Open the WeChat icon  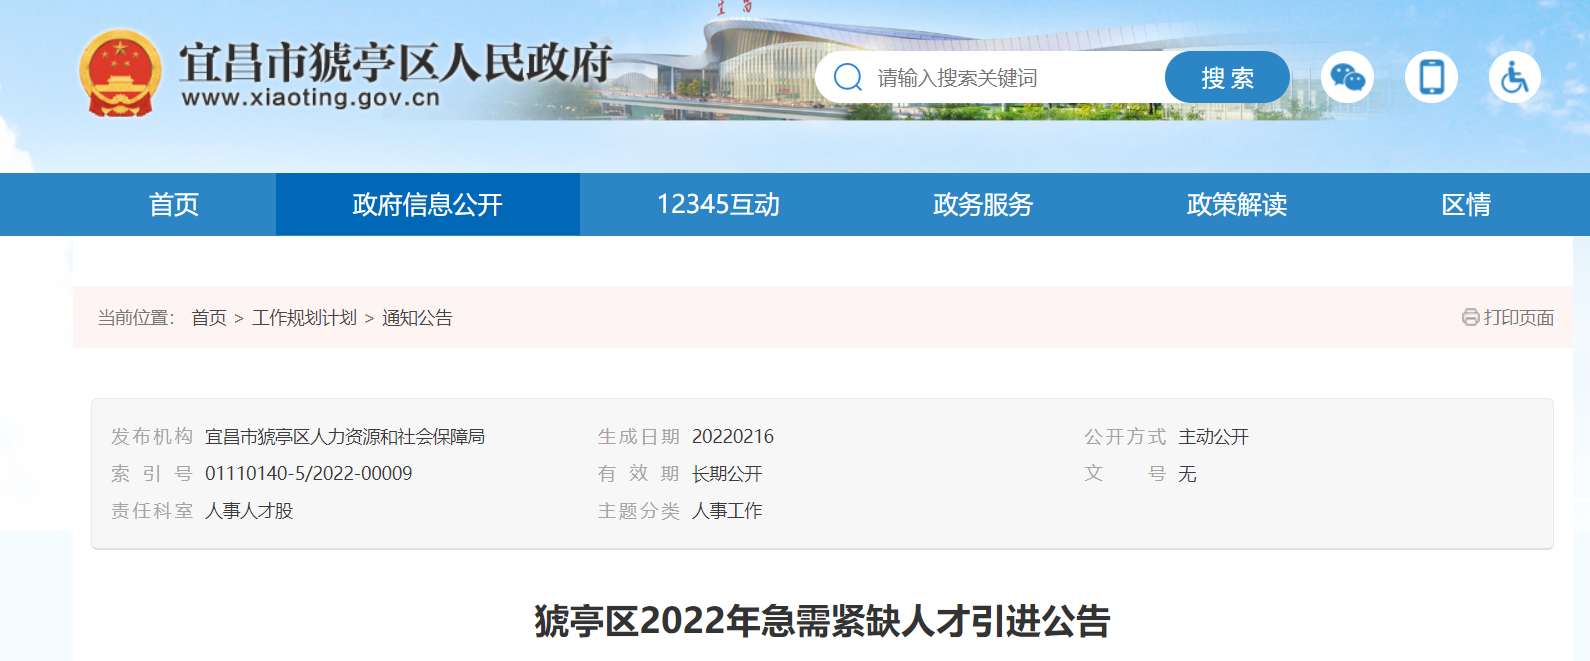[1347, 77]
